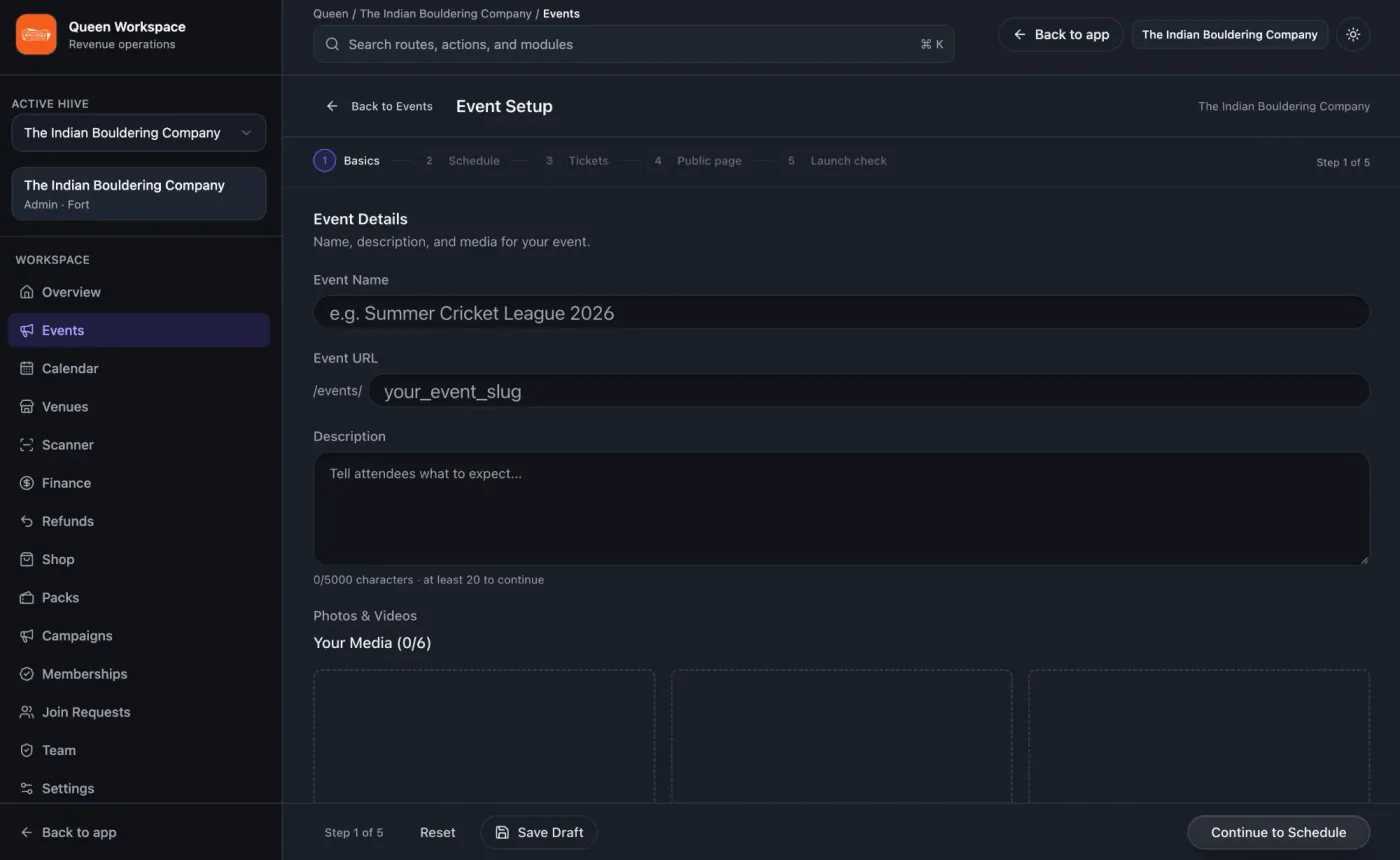
Task: Click the Join Requests people icon
Action: [x=27, y=712]
